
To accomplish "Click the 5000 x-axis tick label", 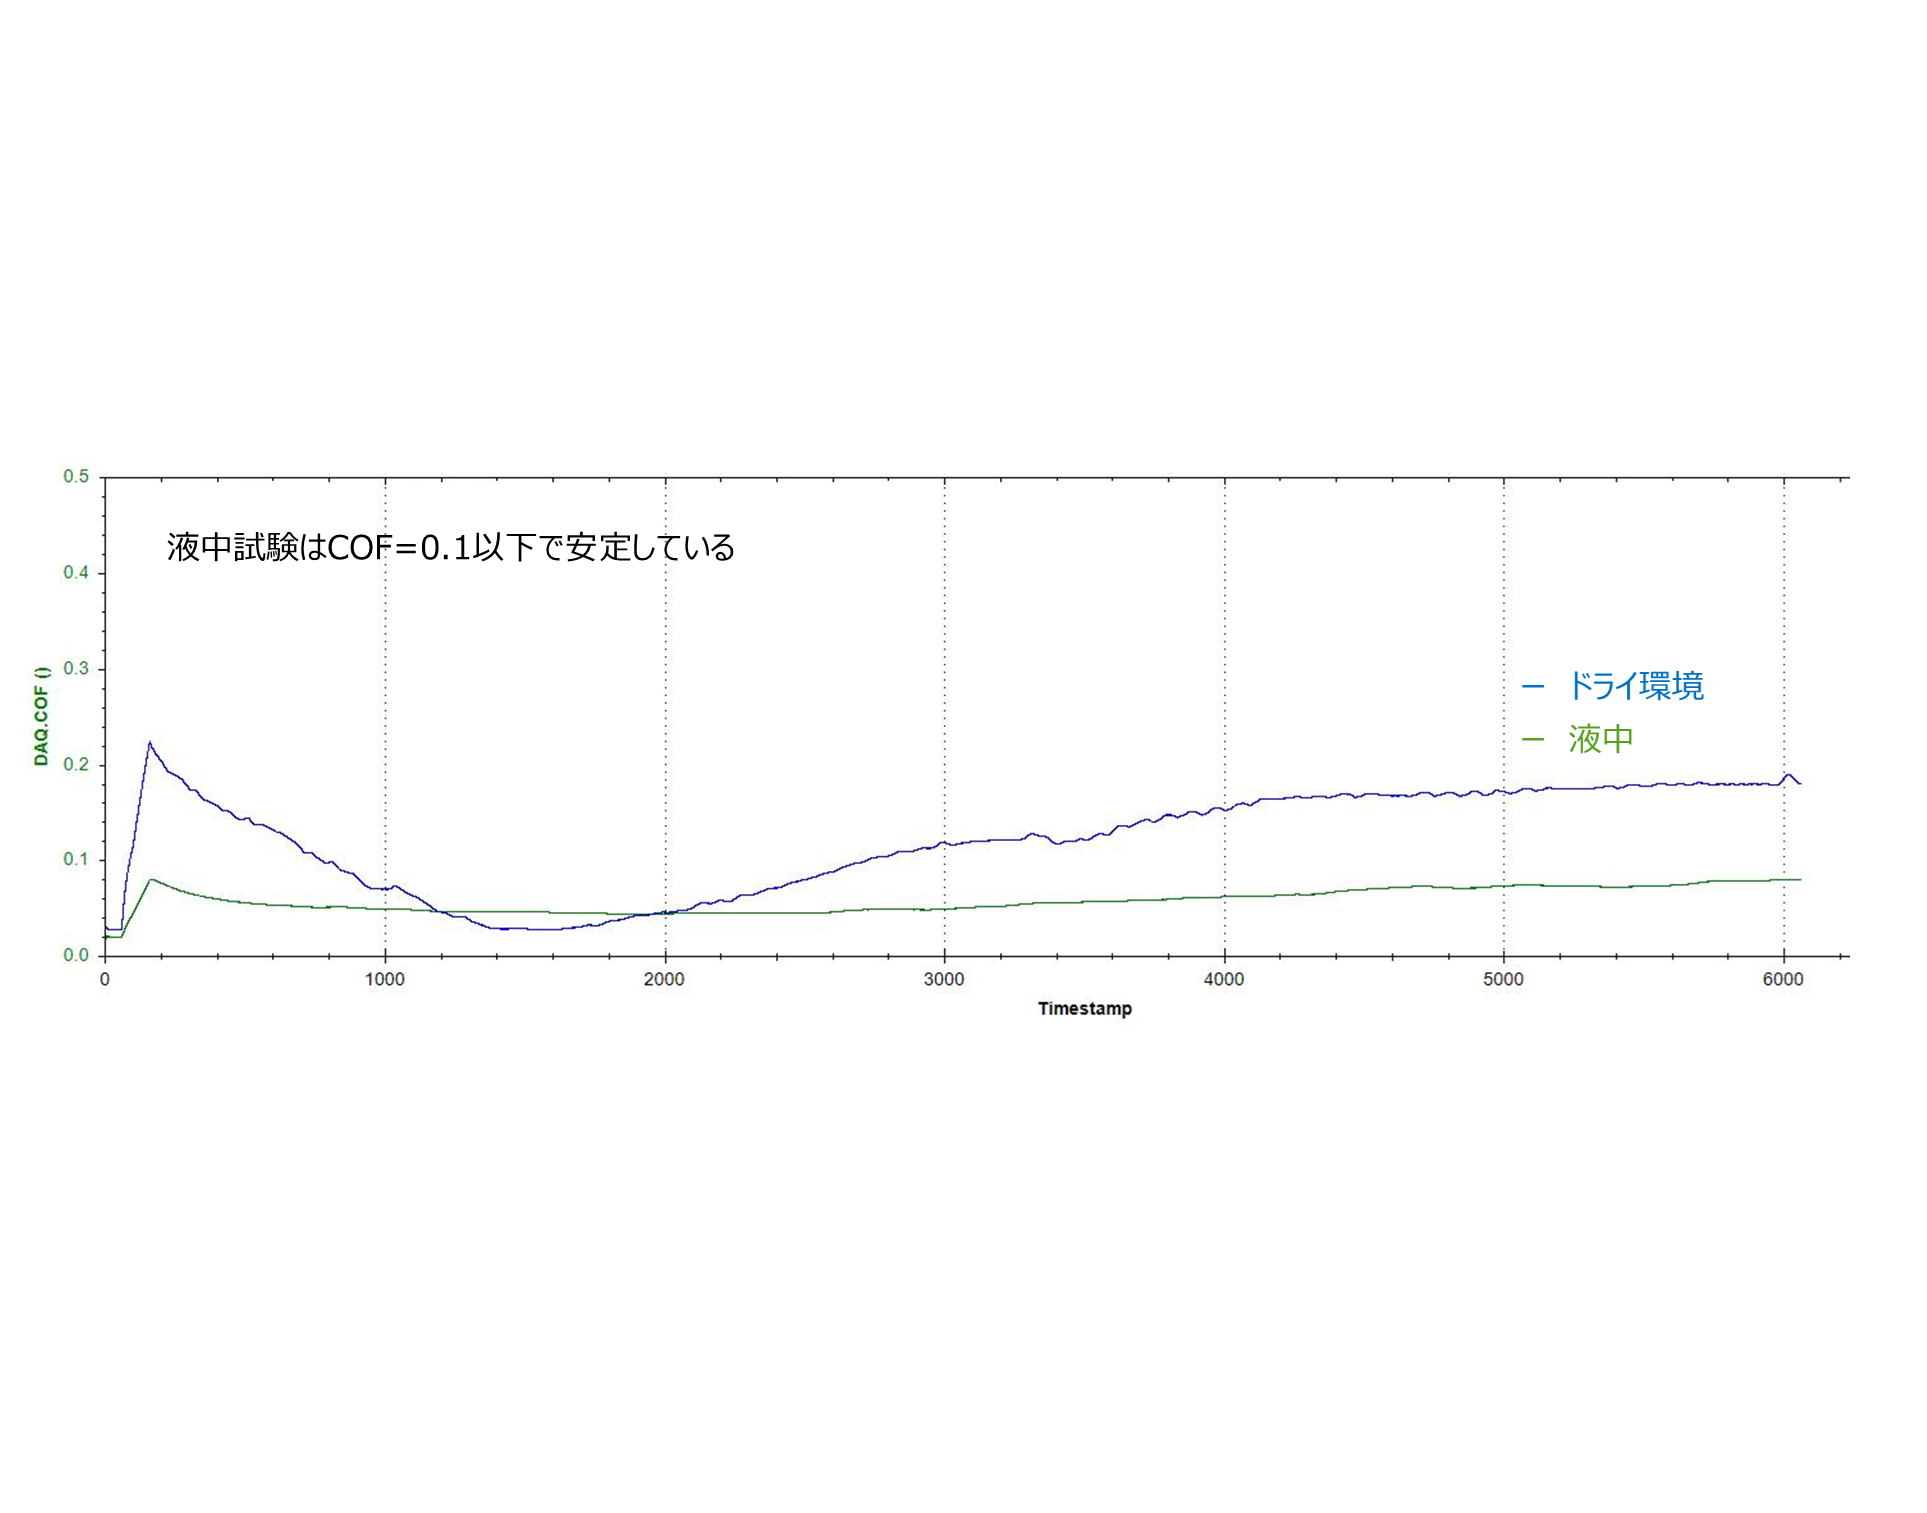I will pyautogui.click(x=1503, y=980).
